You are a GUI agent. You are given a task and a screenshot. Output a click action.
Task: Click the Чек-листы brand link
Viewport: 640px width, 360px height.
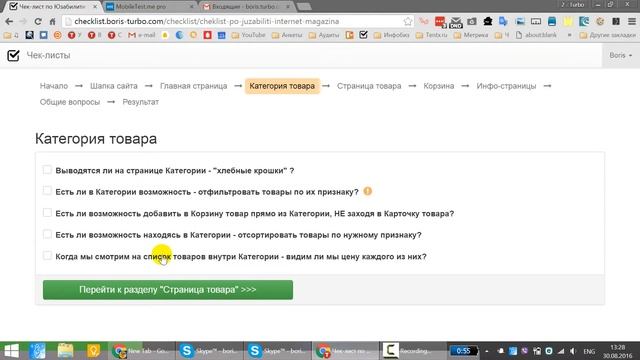pos(48,55)
